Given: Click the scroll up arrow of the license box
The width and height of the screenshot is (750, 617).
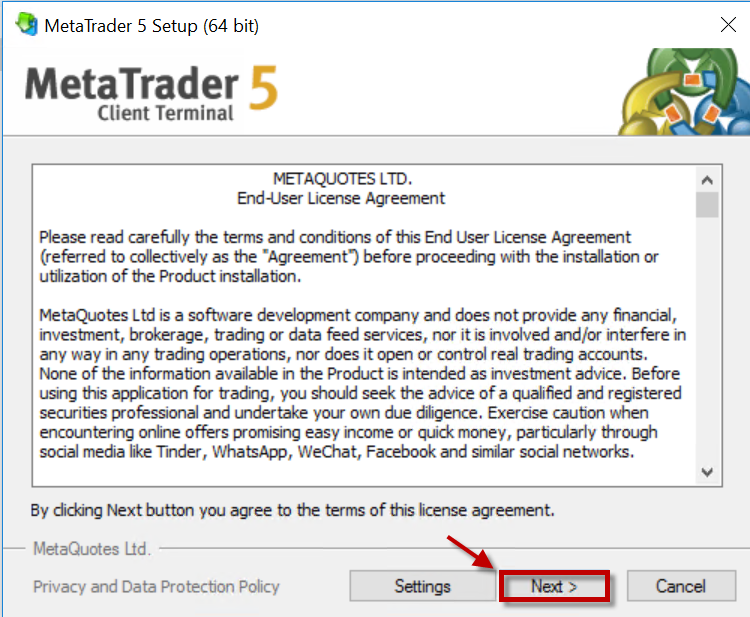Looking at the screenshot, I should pyautogui.click(x=707, y=180).
